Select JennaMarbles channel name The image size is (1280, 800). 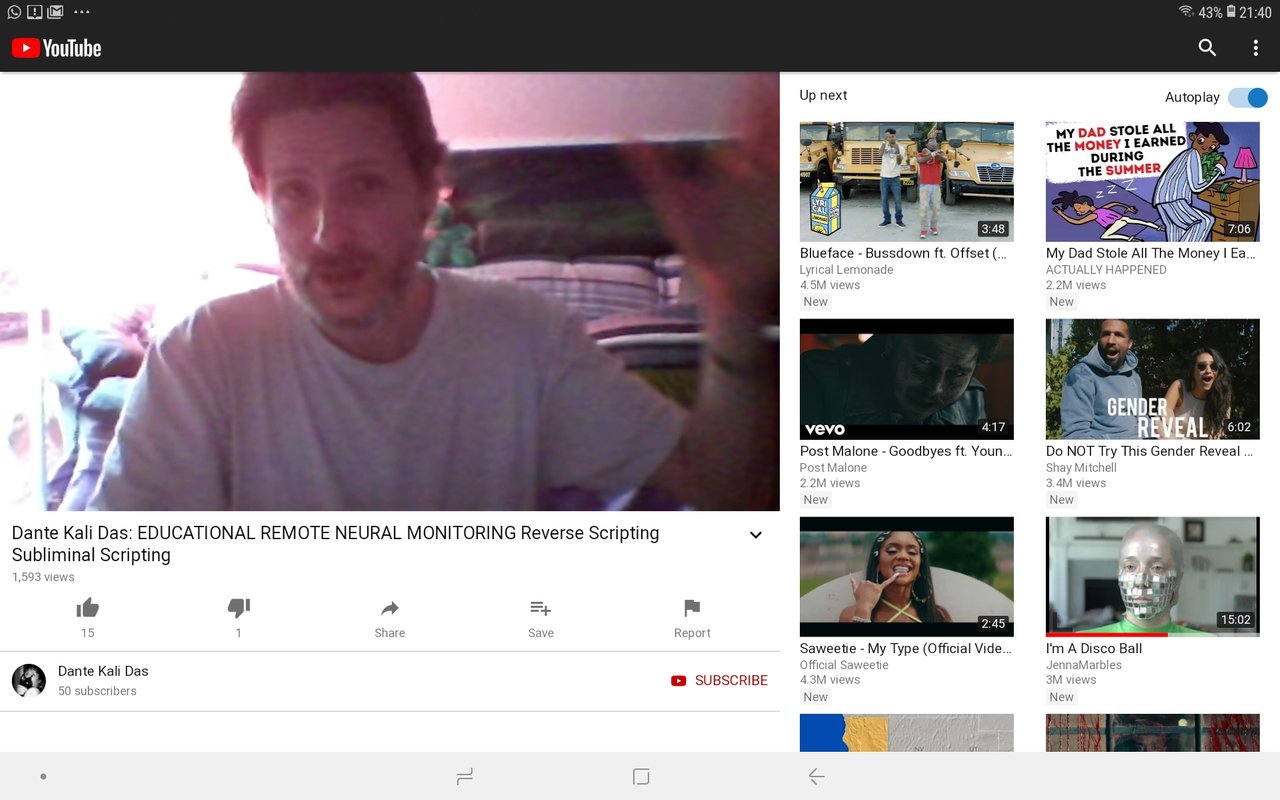(x=1084, y=665)
